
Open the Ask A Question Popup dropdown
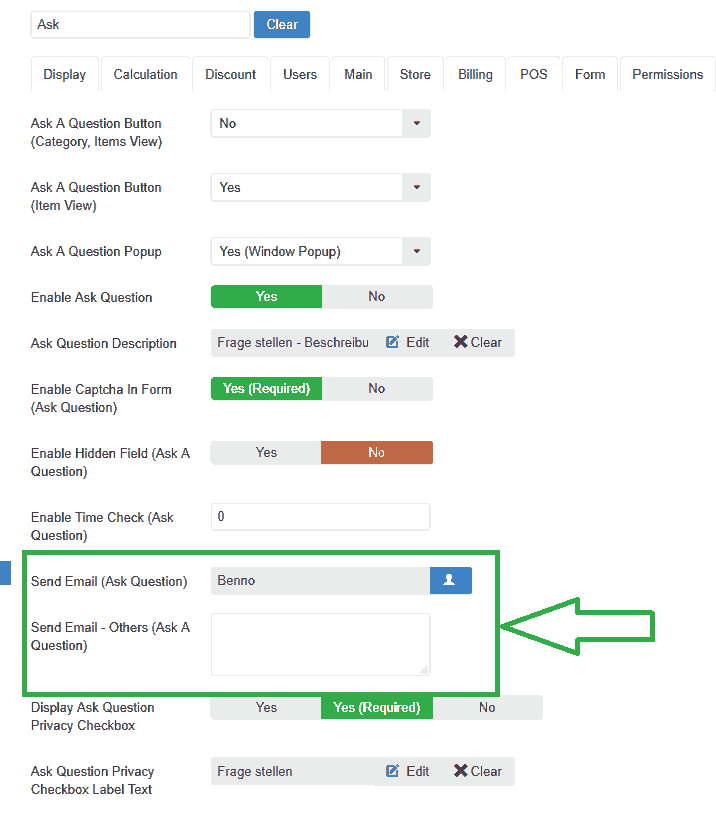pos(320,252)
